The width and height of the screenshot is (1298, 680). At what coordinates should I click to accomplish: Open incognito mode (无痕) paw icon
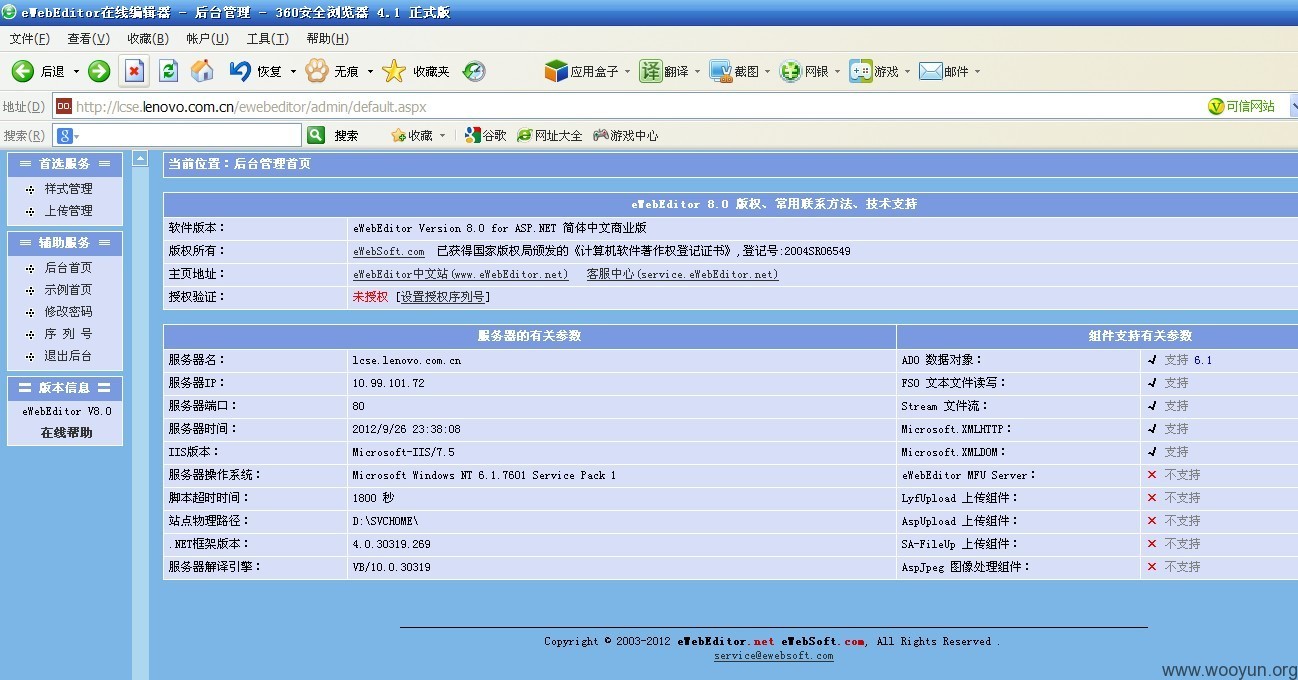[x=317, y=71]
